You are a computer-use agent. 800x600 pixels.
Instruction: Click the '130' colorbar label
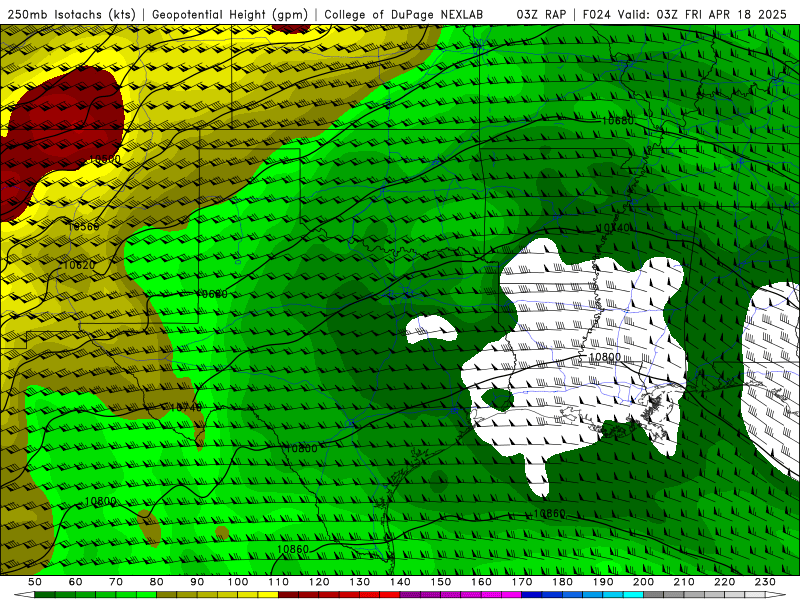pyautogui.click(x=360, y=582)
